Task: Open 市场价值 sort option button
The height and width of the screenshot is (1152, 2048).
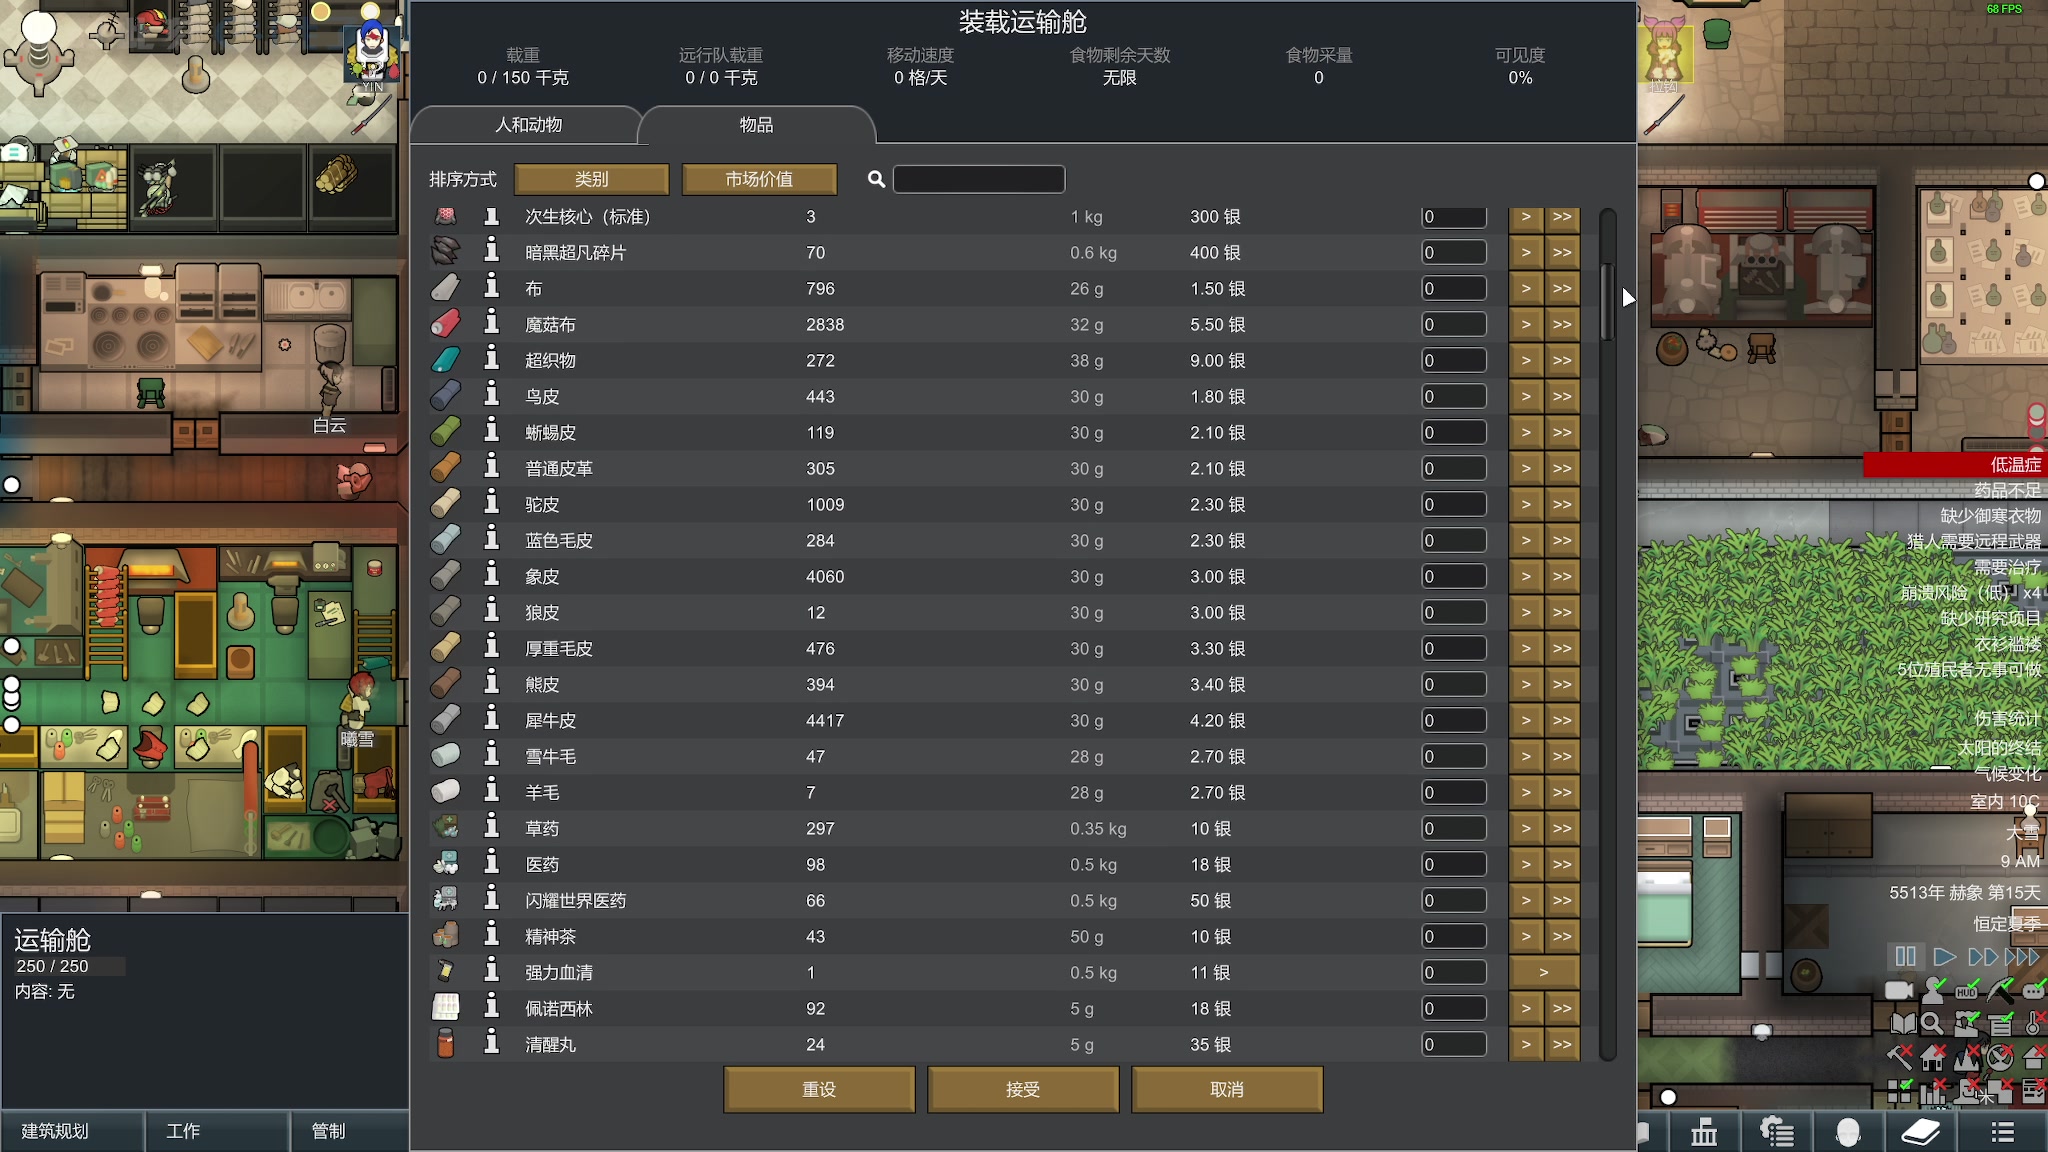Action: coord(759,179)
